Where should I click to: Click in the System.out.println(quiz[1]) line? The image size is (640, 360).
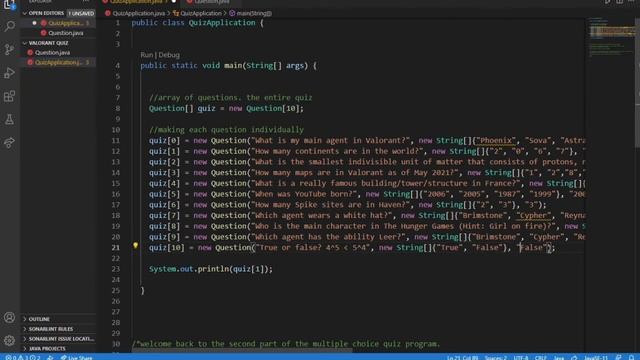tap(211, 269)
